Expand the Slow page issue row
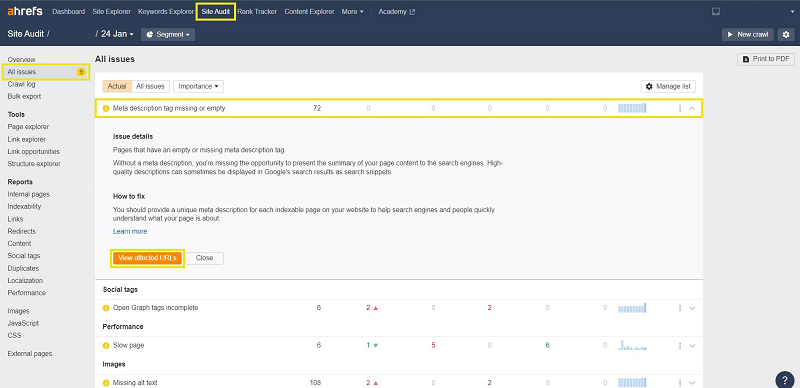 point(692,346)
